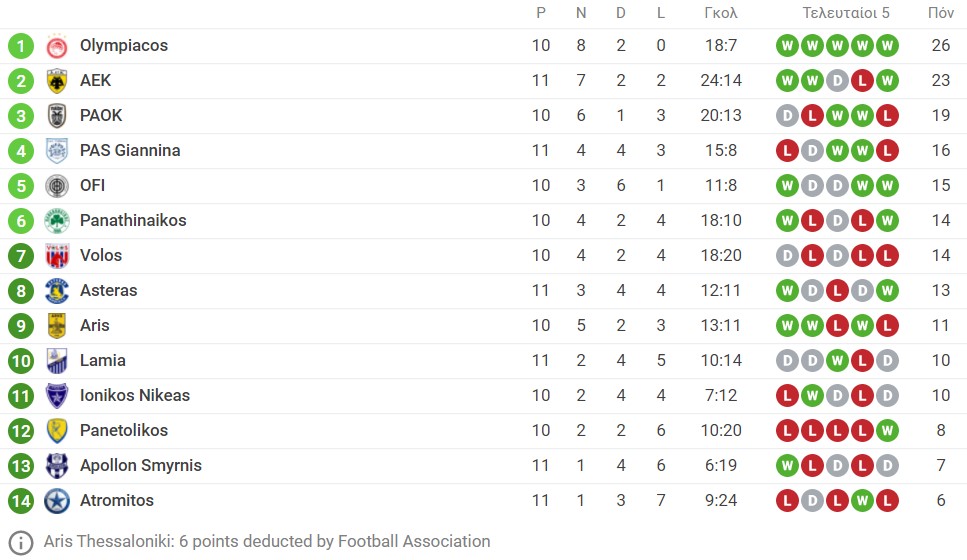Screen dimensions: 967x560
Task: Click the Atromitos star emblem
Action: tap(57, 501)
